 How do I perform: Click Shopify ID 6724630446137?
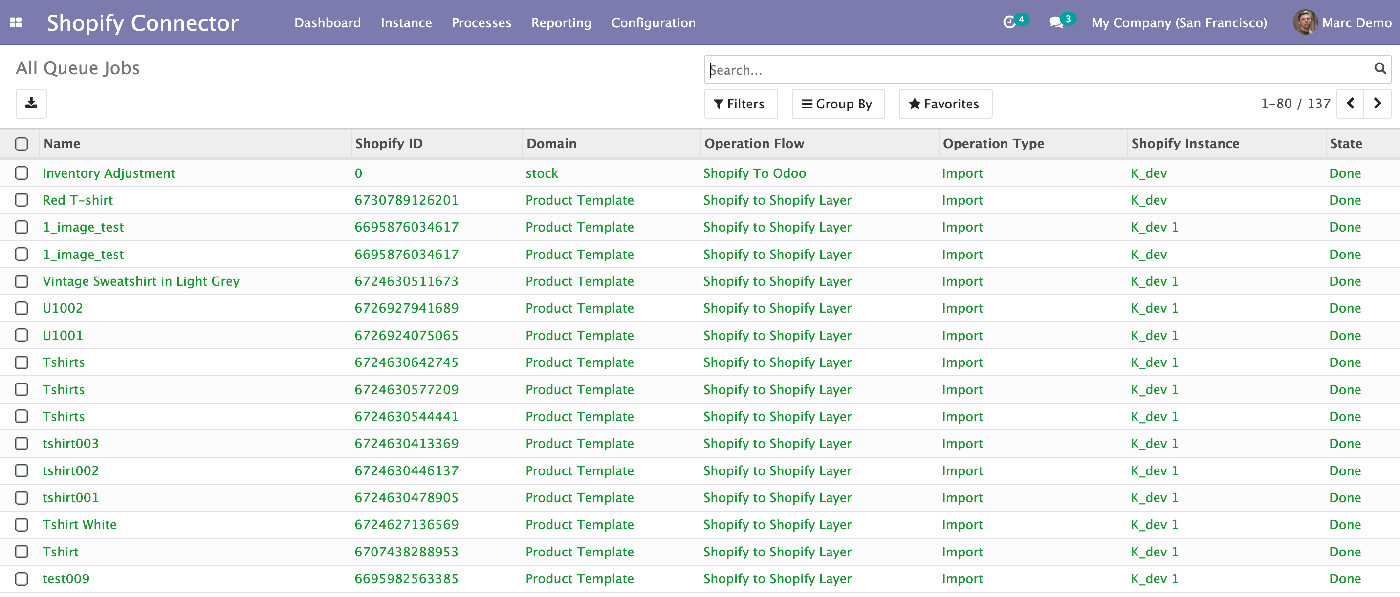point(406,470)
